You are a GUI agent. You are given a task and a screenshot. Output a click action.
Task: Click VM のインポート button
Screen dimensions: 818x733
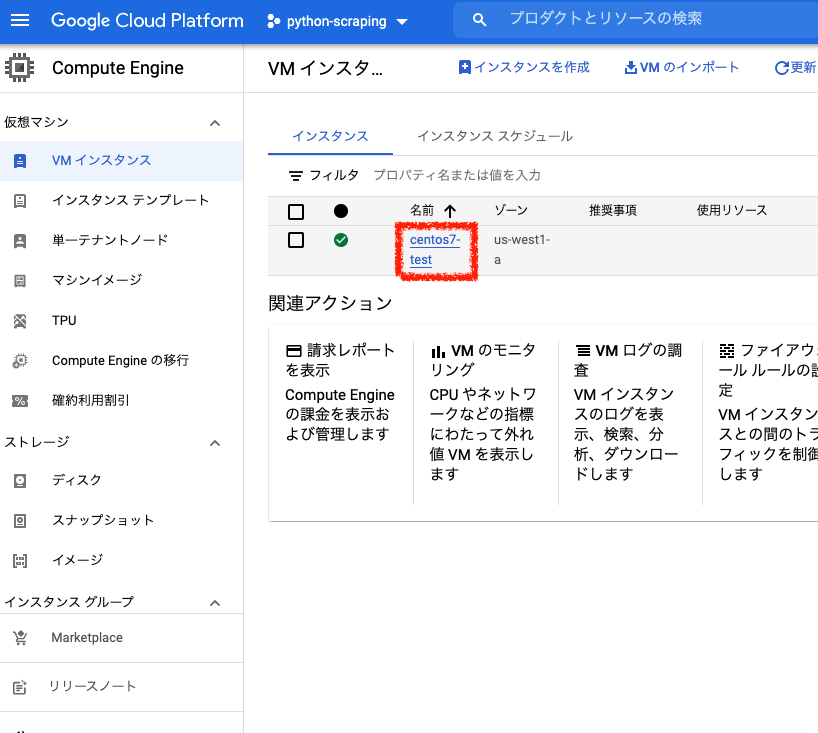coord(681,67)
